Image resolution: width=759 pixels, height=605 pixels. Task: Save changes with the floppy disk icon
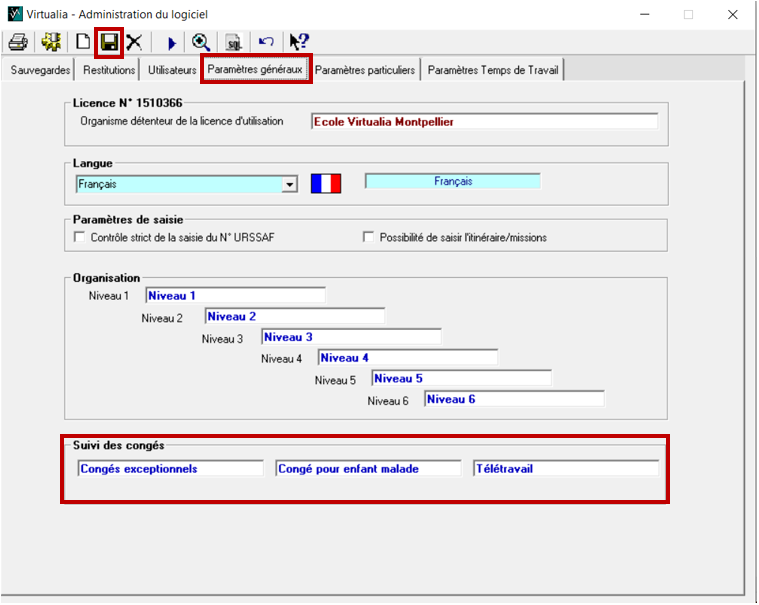coord(108,42)
